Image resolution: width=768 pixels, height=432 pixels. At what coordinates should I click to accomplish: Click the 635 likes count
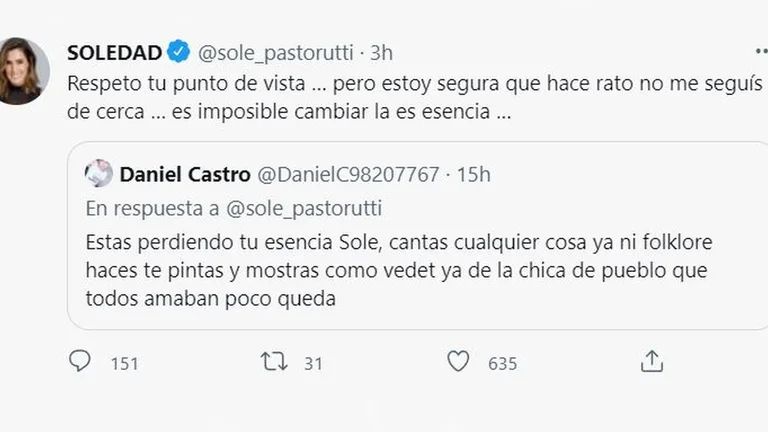pos(502,363)
